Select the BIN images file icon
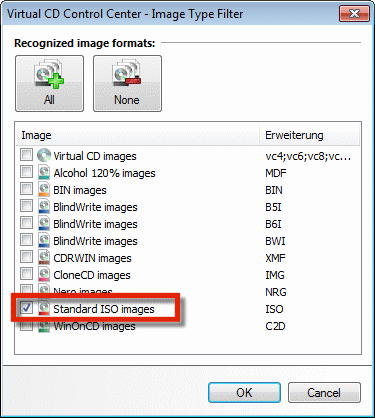Screen dimensions: 375x418 coord(44,189)
